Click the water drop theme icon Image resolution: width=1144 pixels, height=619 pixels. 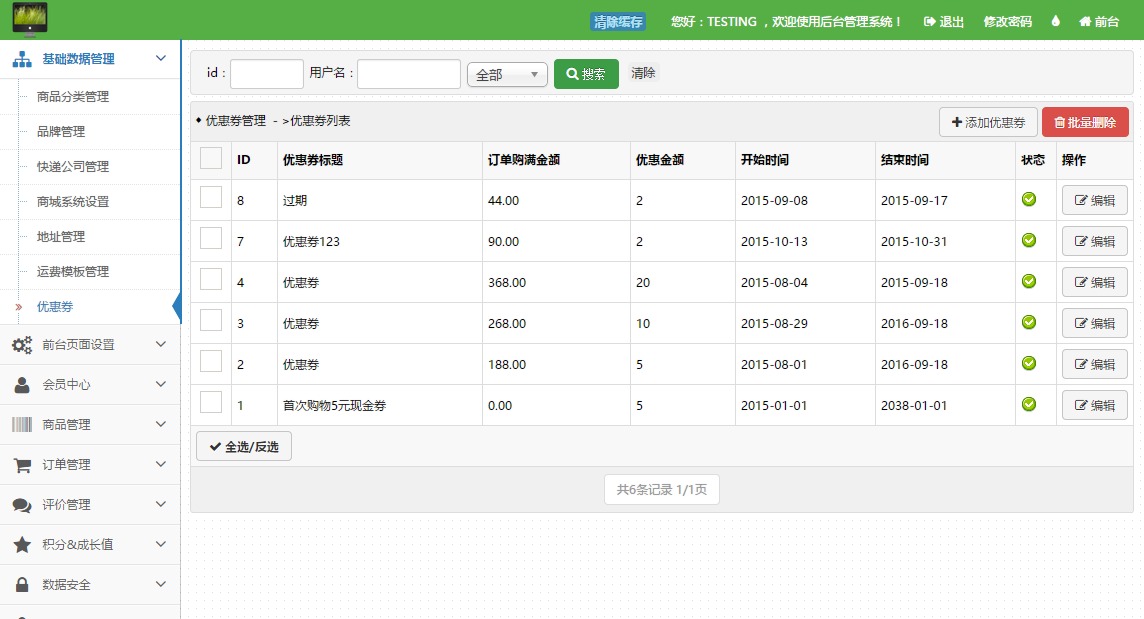1055,21
